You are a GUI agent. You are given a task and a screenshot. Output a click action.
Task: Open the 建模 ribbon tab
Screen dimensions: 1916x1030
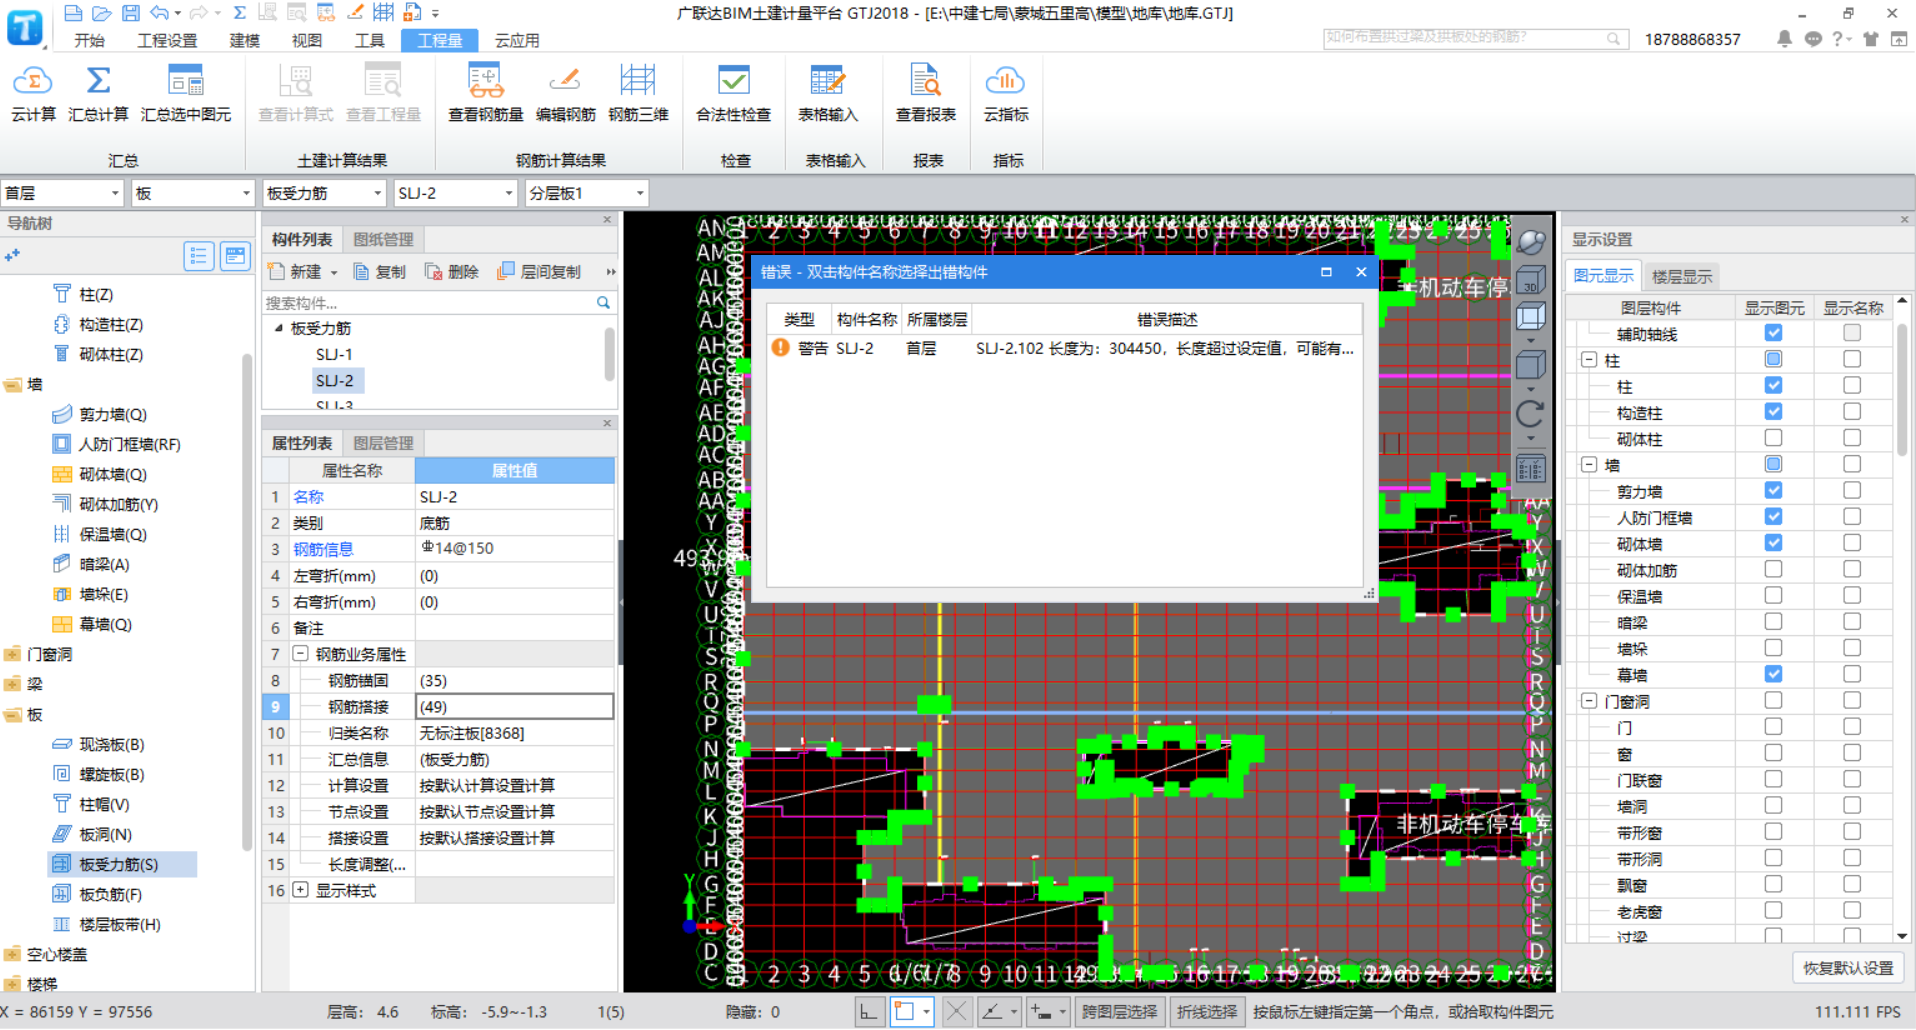pos(244,40)
